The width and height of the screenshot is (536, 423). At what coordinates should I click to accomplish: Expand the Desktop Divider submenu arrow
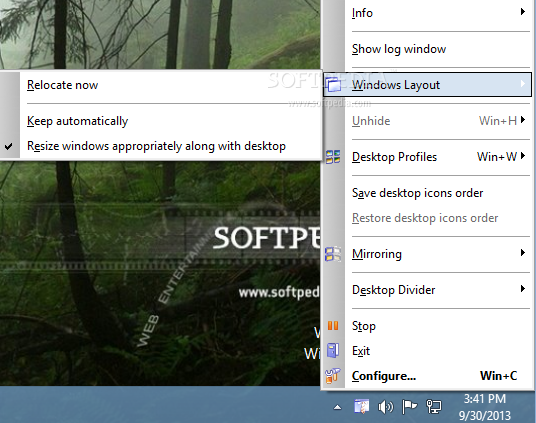523,289
